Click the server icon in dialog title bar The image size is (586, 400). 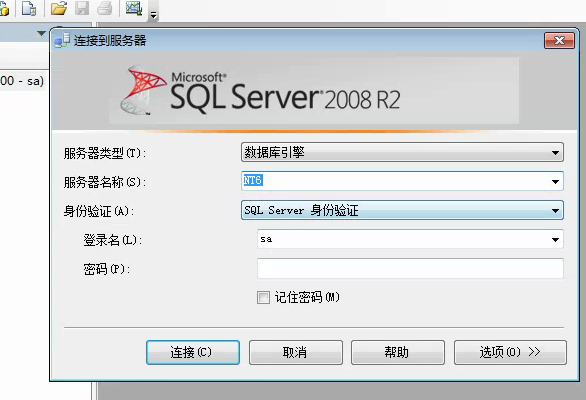[62, 40]
